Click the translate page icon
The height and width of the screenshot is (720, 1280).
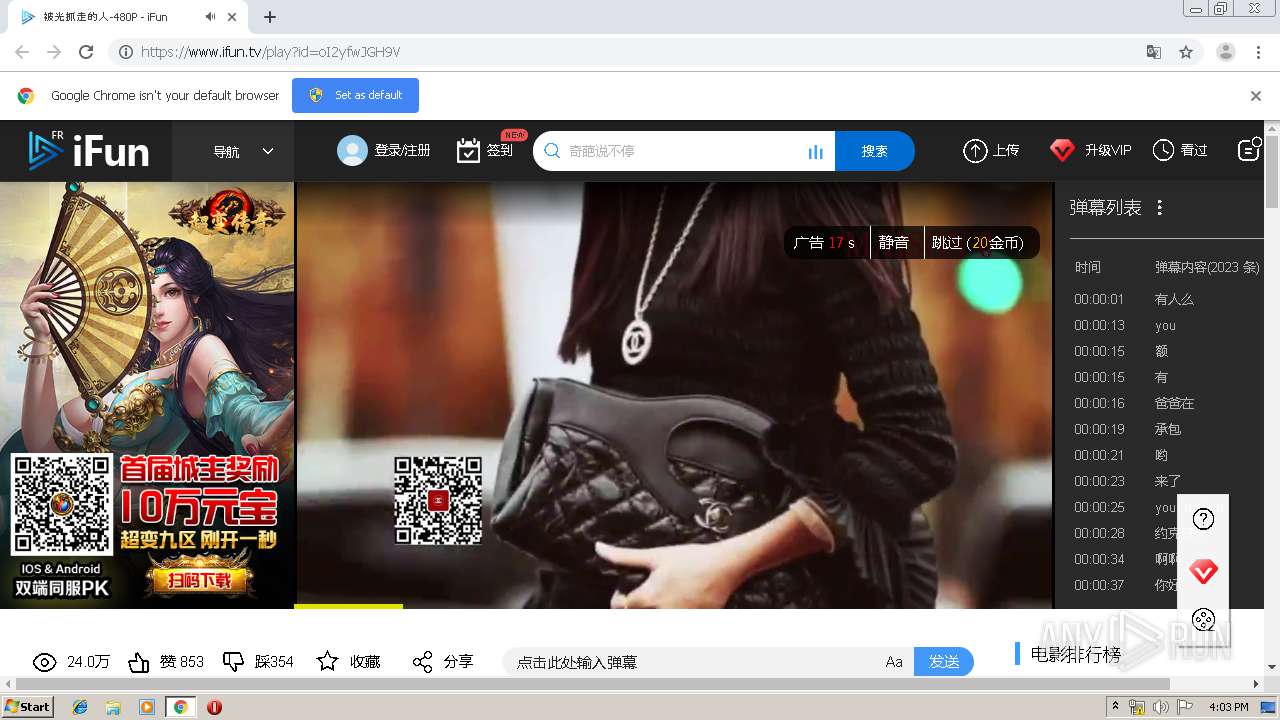(x=1154, y=52)
